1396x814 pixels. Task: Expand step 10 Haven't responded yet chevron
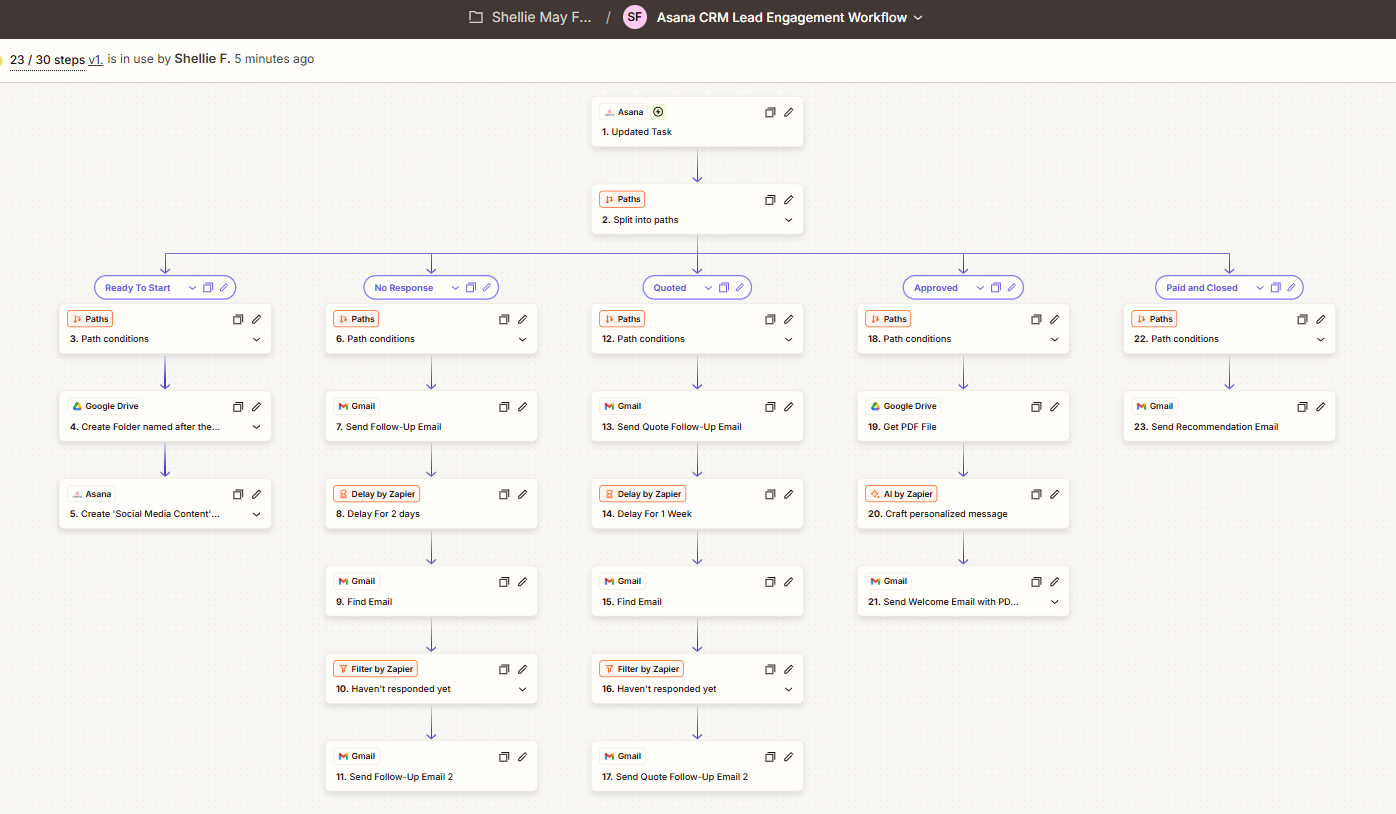(x=522, y=689)
